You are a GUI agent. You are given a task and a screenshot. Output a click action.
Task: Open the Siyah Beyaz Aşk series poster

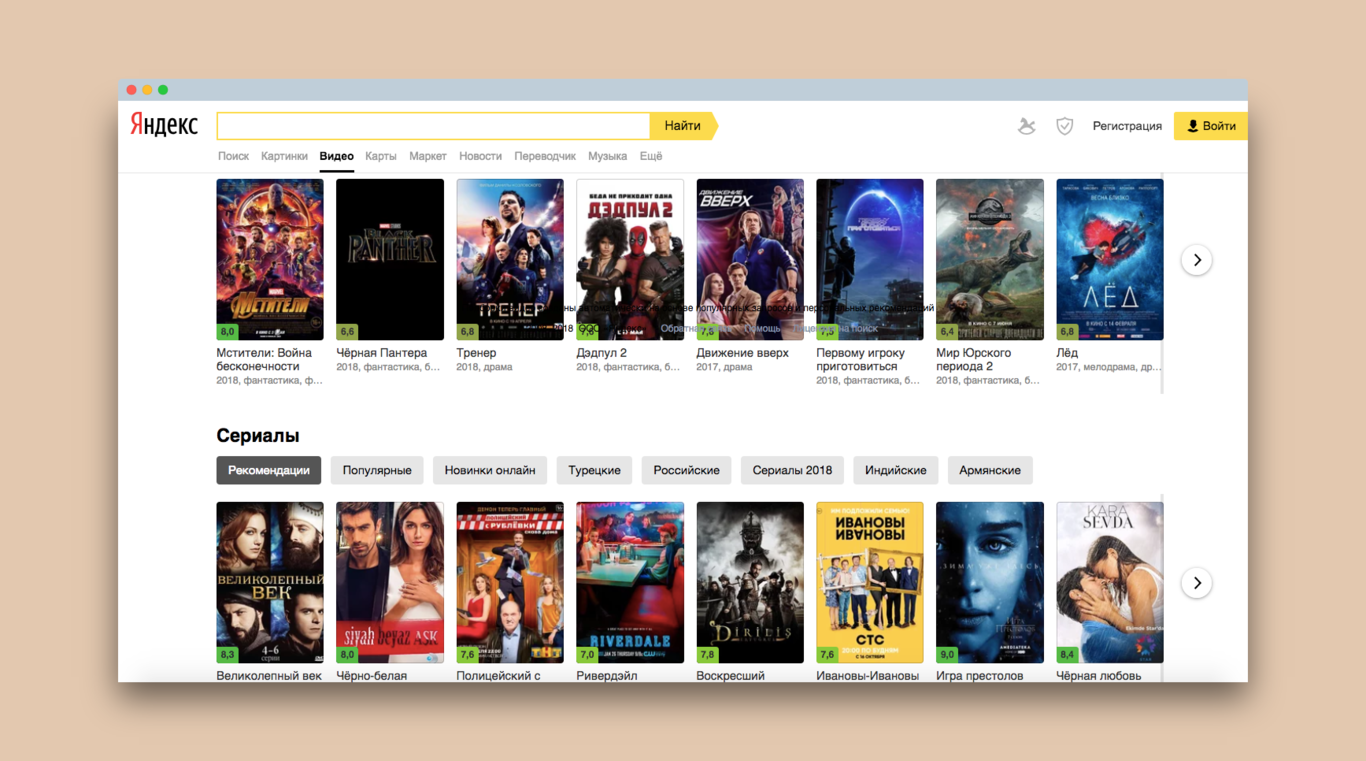[390, 583]
